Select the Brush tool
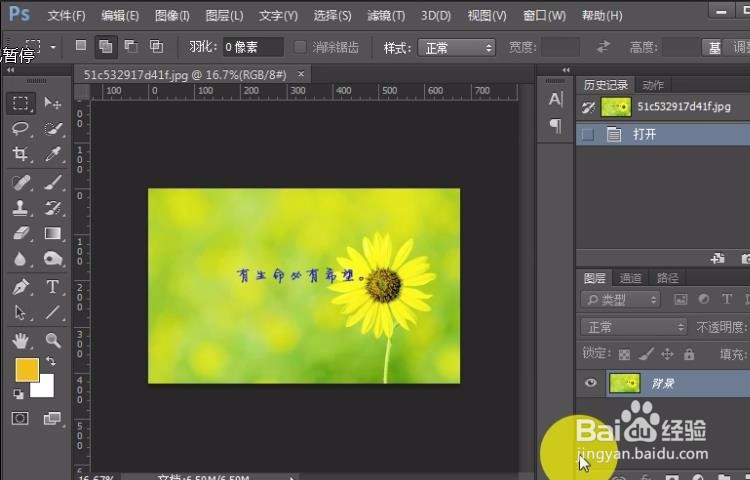The image size is (750, 480). pos(53,183)
